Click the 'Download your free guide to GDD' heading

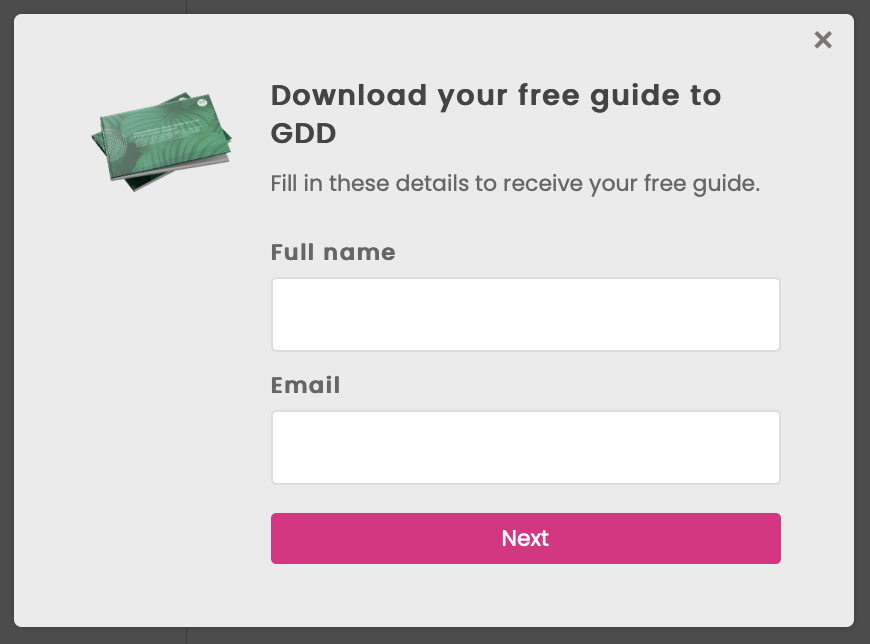[495, 114]
